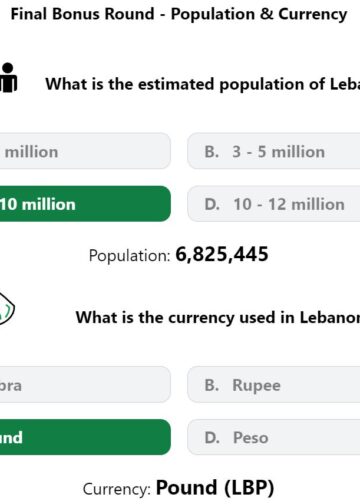The height and width of the screenshot is (504, 360).
Task: Select population option D, 10 - 12 million
Action: pos(274,204)
